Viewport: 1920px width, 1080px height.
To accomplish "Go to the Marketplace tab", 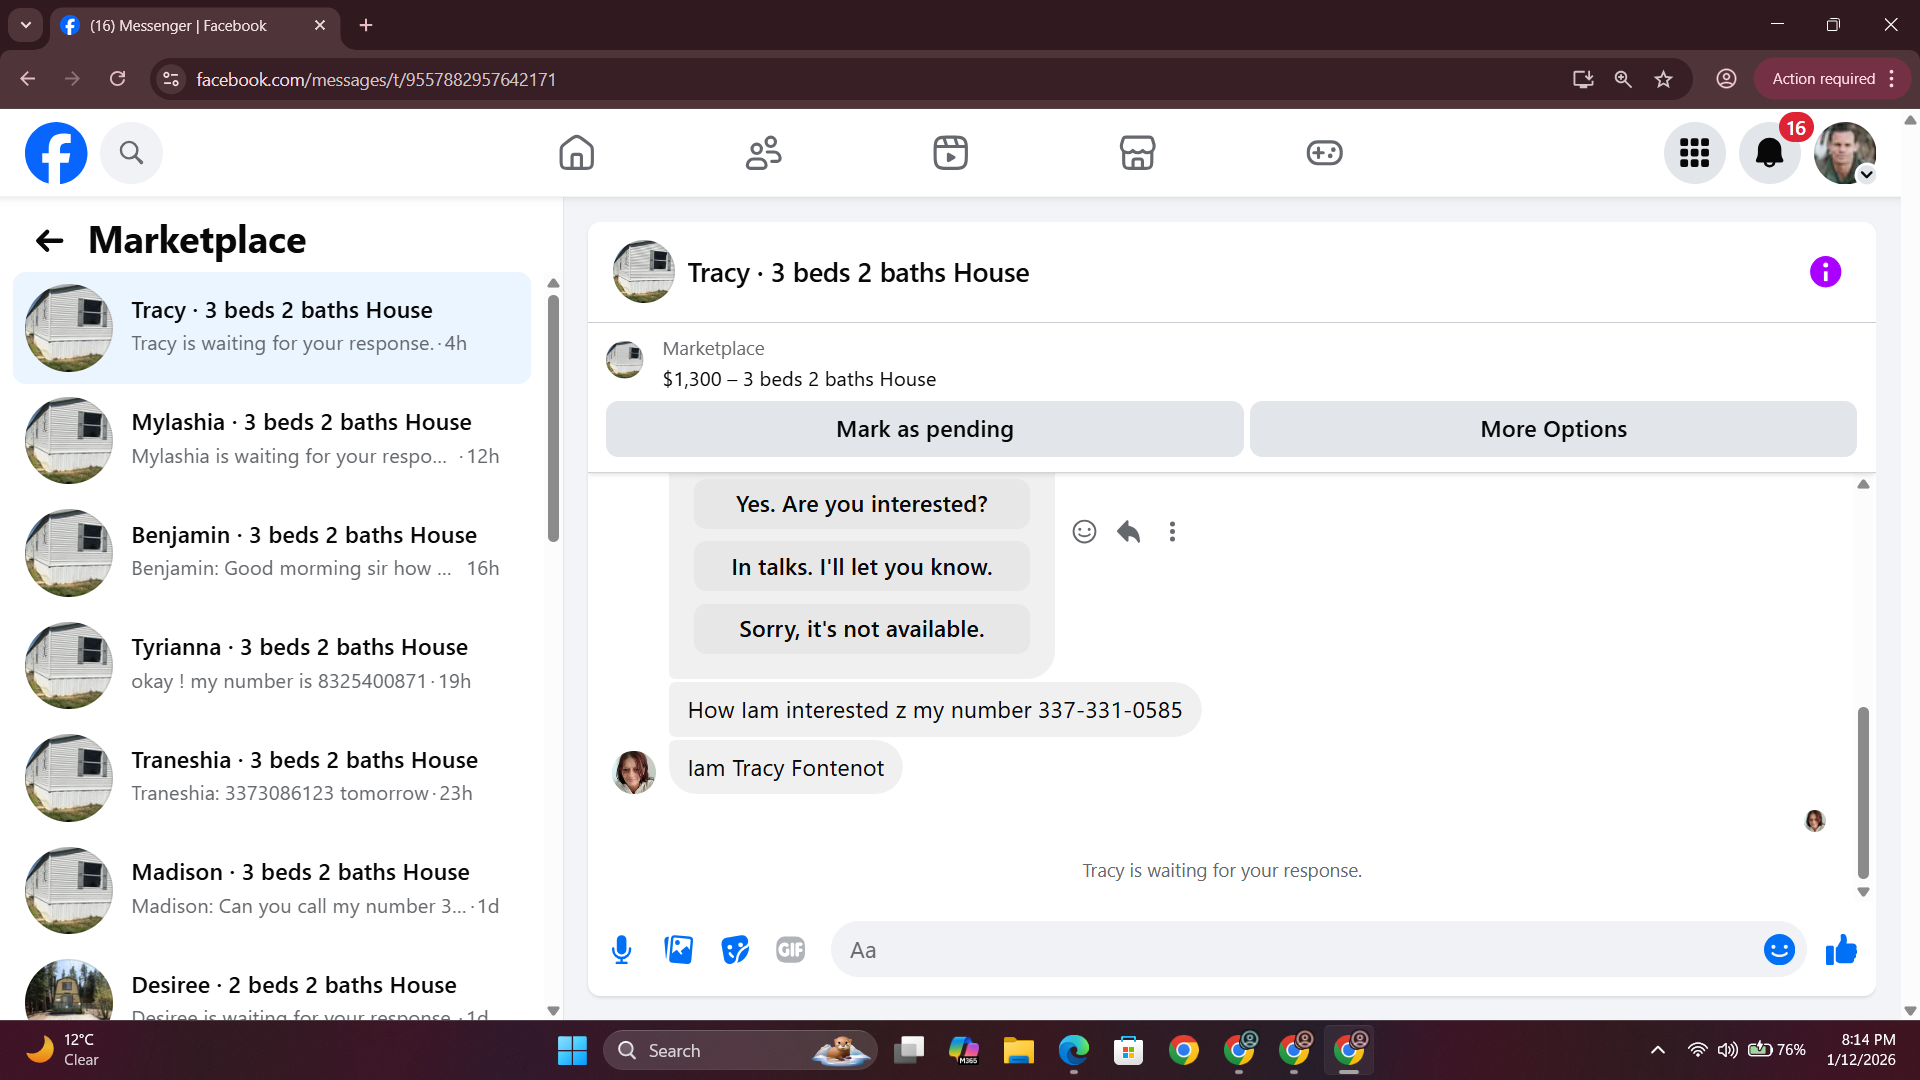I will tap(1137, 153).
